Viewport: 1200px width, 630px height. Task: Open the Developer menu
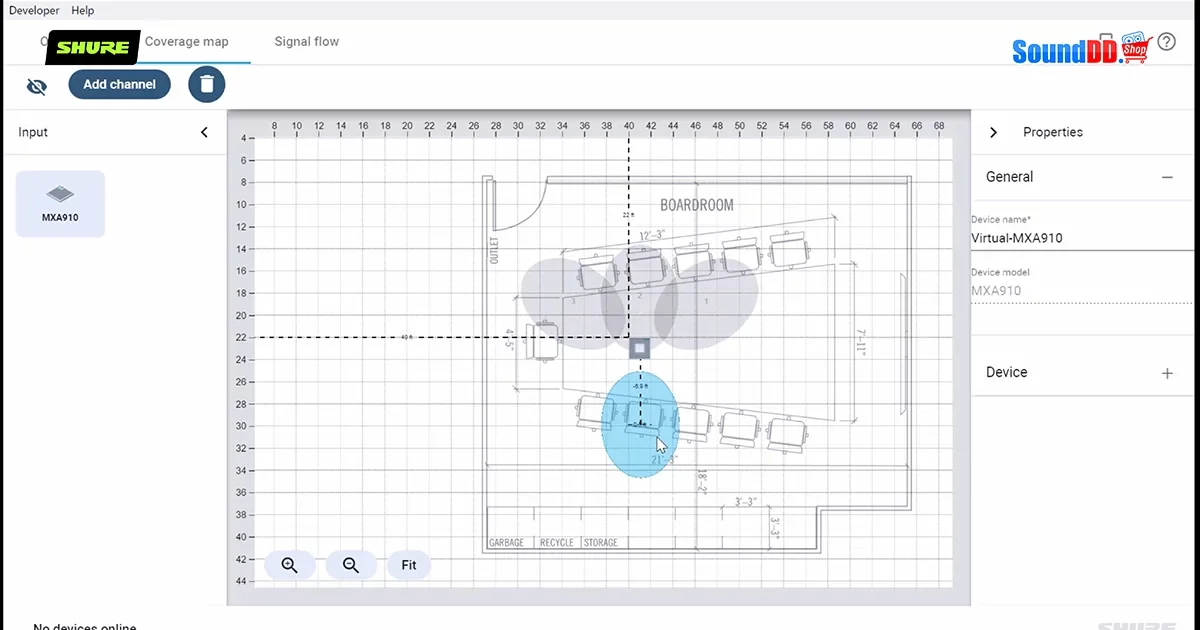coord(35,10)
